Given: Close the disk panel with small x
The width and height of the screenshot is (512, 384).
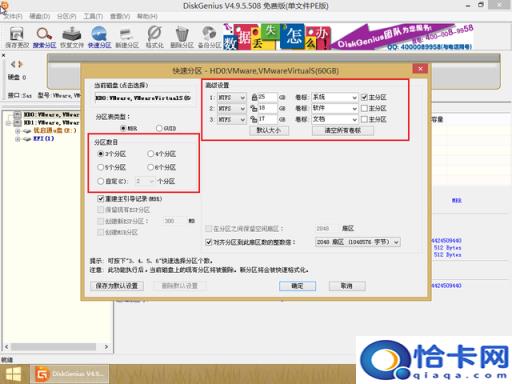Looking at the screenshot, I should click(x=3, y=55).
